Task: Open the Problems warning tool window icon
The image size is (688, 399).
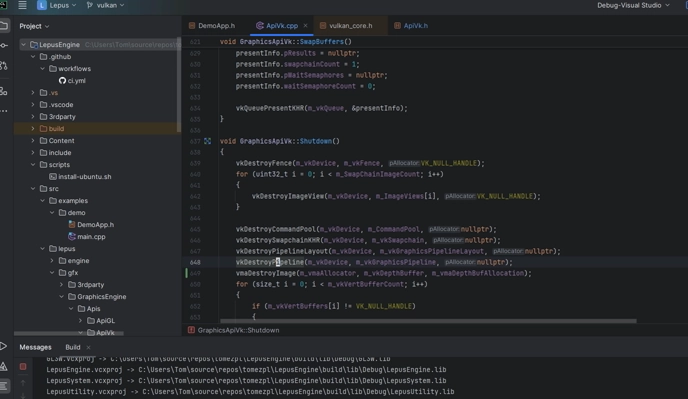Action: pos(4,367)
